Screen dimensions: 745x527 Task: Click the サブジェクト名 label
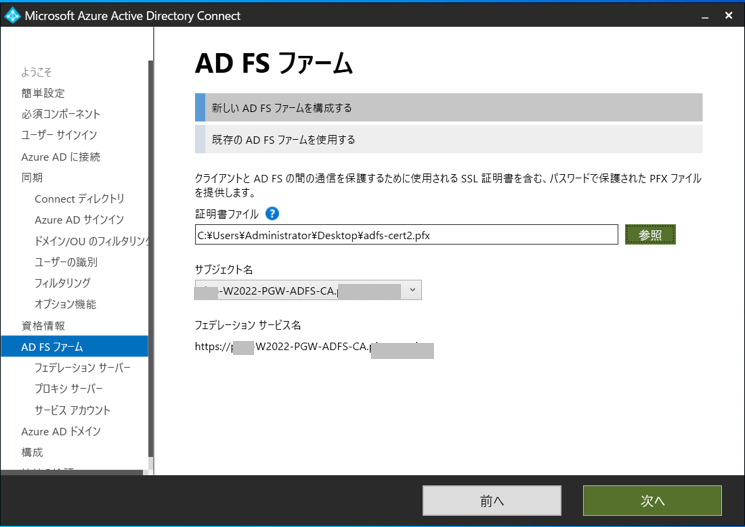coord(224,269)
